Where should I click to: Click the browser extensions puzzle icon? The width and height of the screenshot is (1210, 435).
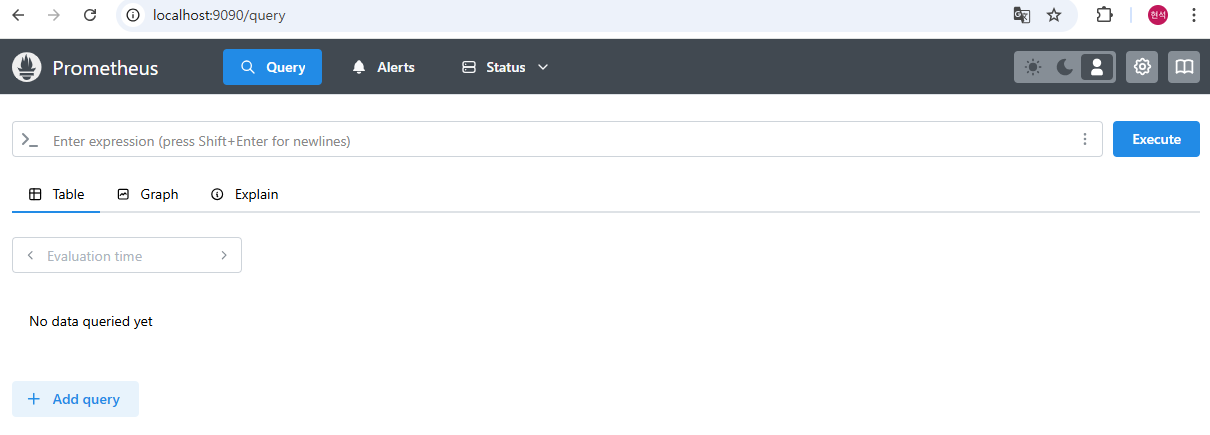tap(1104, 15)
